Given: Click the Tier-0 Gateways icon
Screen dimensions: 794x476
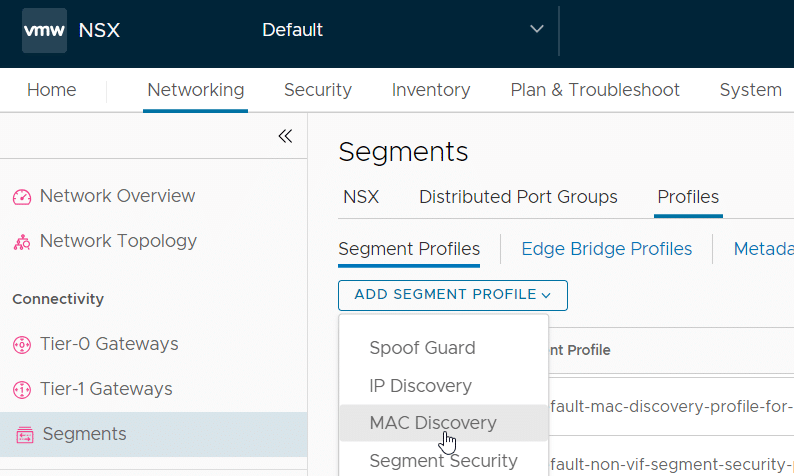Looking at the screenshot, I should [22, 345].
